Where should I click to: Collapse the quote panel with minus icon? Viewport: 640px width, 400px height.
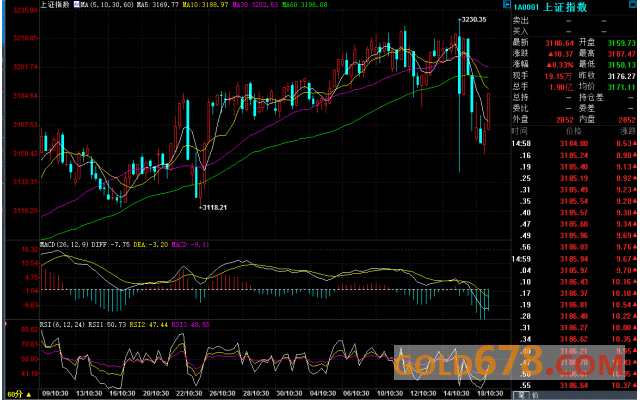click(507, 4)
